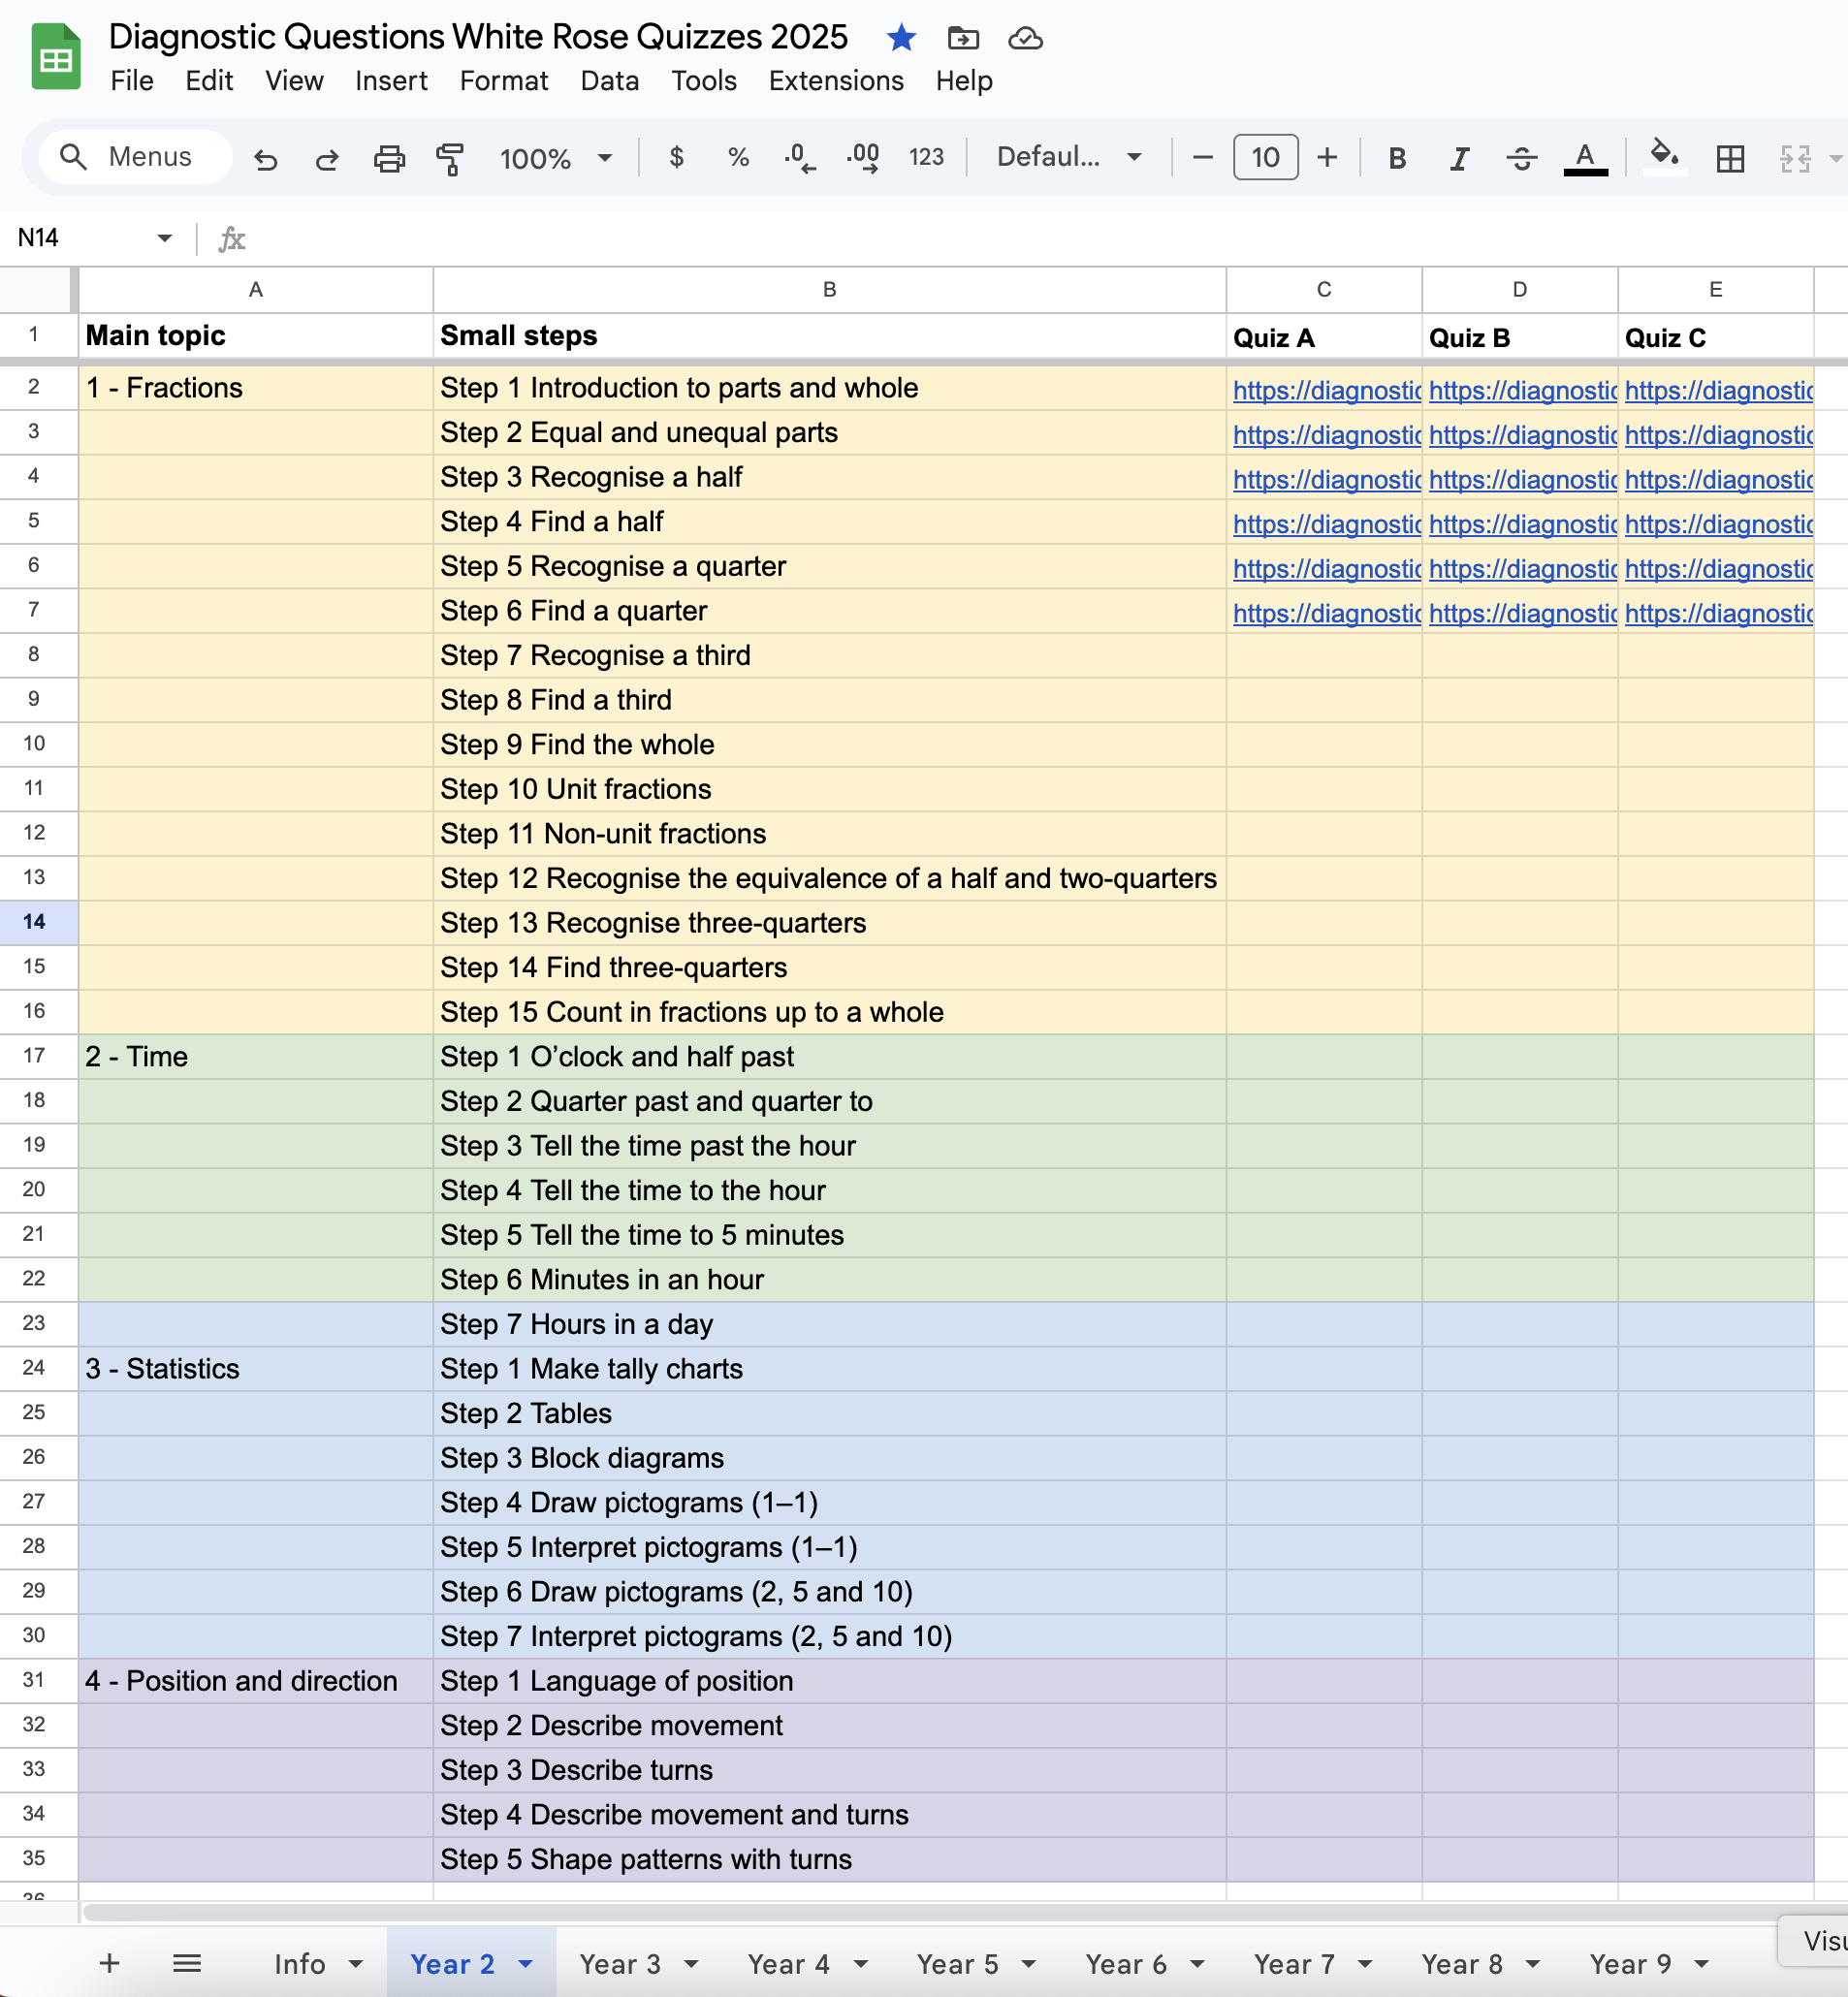The image size is (1848, 1997).
Task: Open Quiz A link for Step 1
Action: pos(1325,390)
